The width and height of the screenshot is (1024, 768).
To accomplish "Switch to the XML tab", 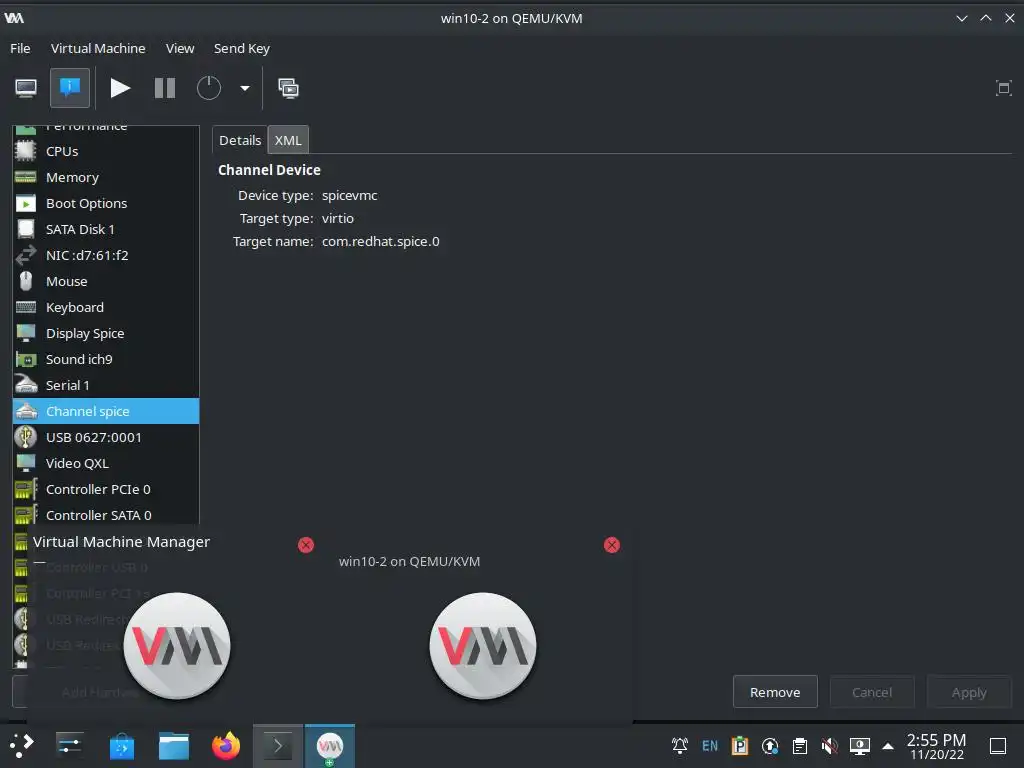I will 288,140.
